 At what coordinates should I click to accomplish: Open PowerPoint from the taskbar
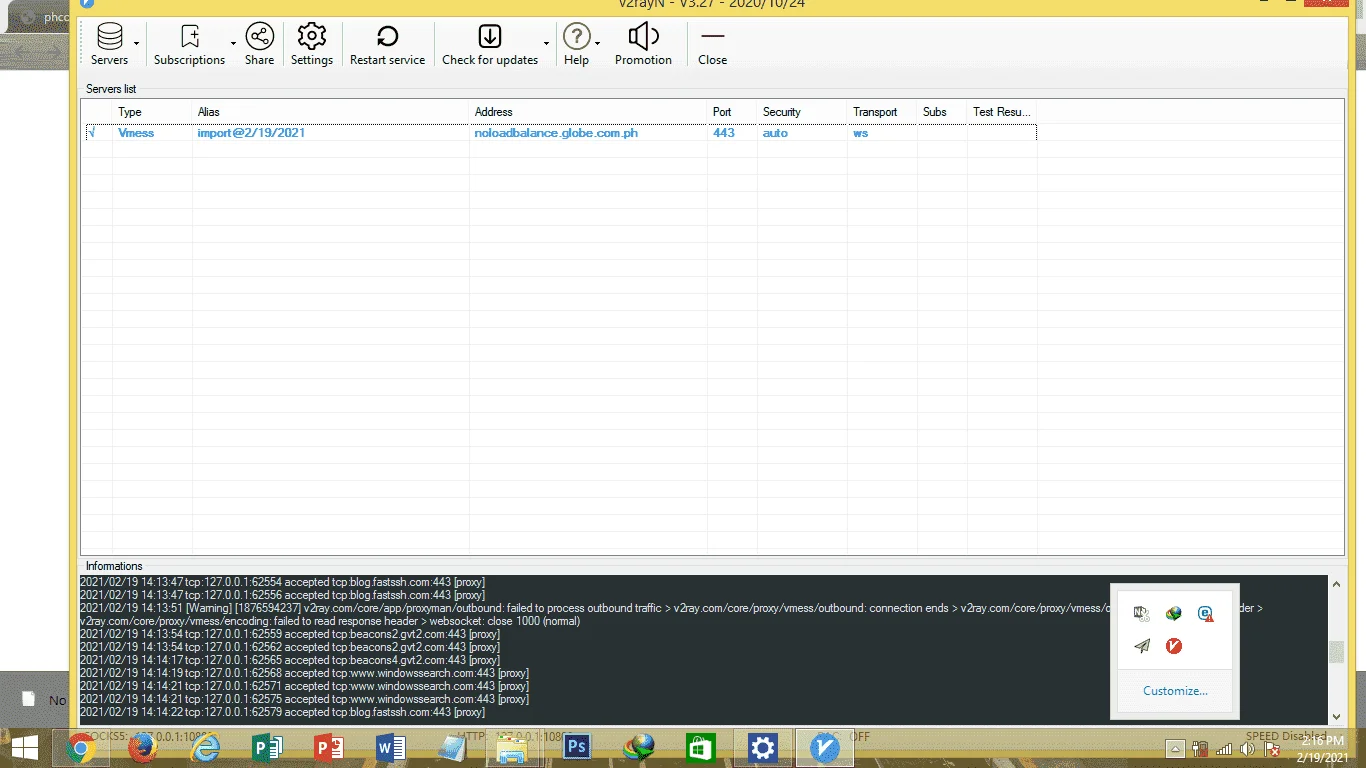(x=329, y=748)
